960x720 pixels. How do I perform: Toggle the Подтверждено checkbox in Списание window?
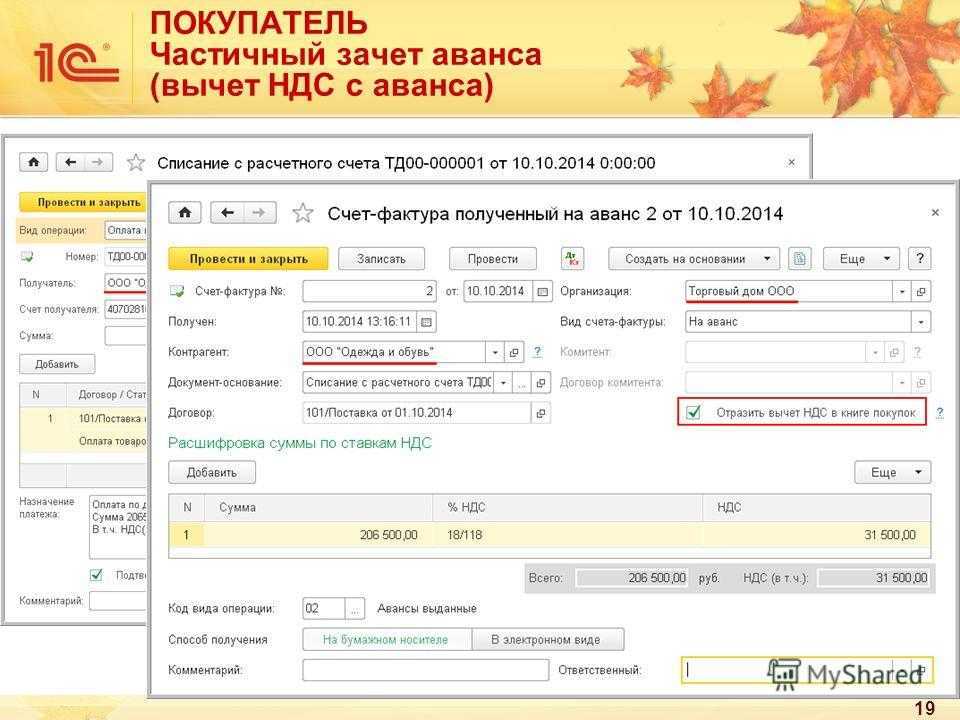tap(96, 575)
